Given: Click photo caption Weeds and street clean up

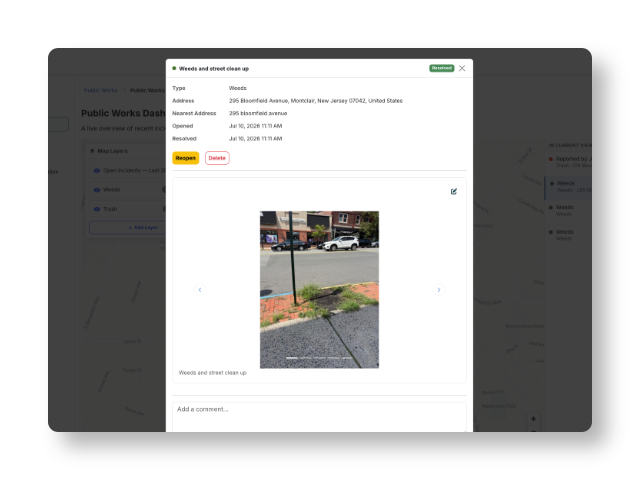Looking at the screenshot, I should (213, 373).
